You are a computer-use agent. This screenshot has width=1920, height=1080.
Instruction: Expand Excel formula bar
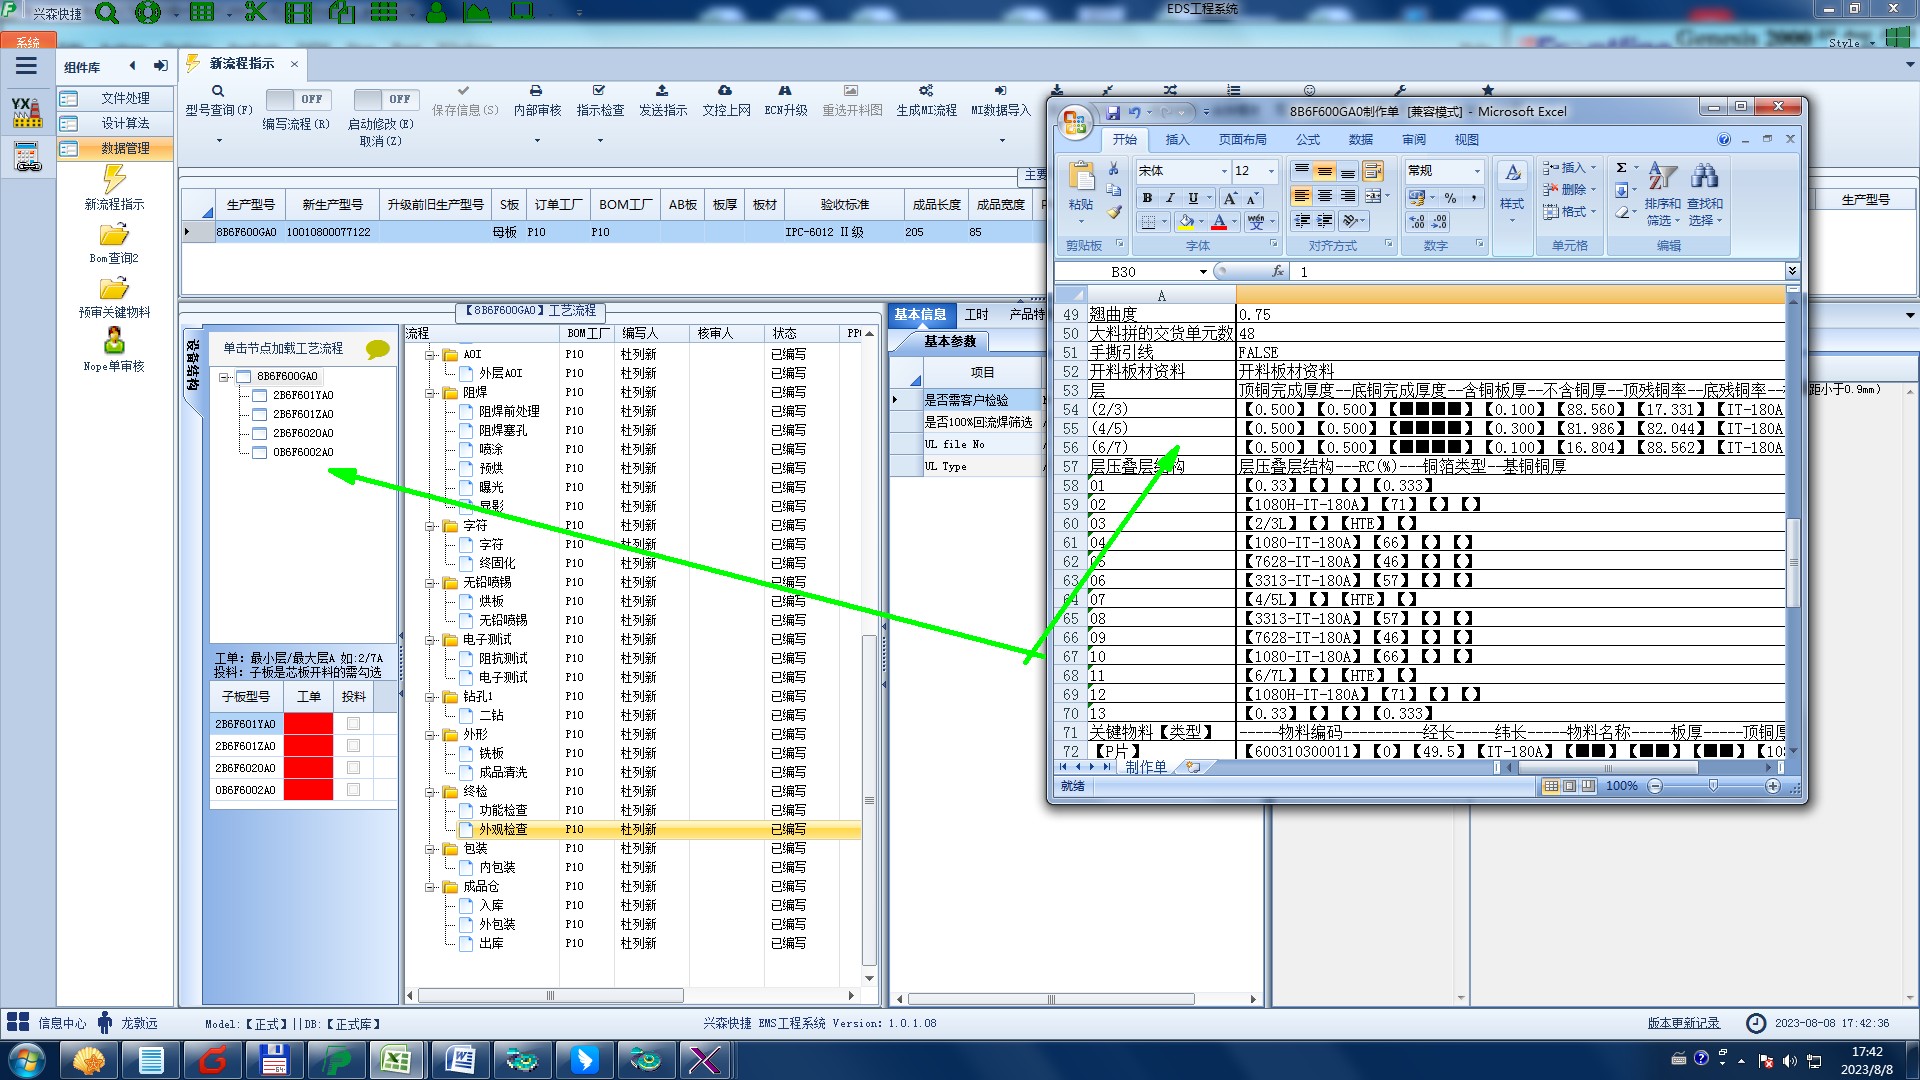1792,271
